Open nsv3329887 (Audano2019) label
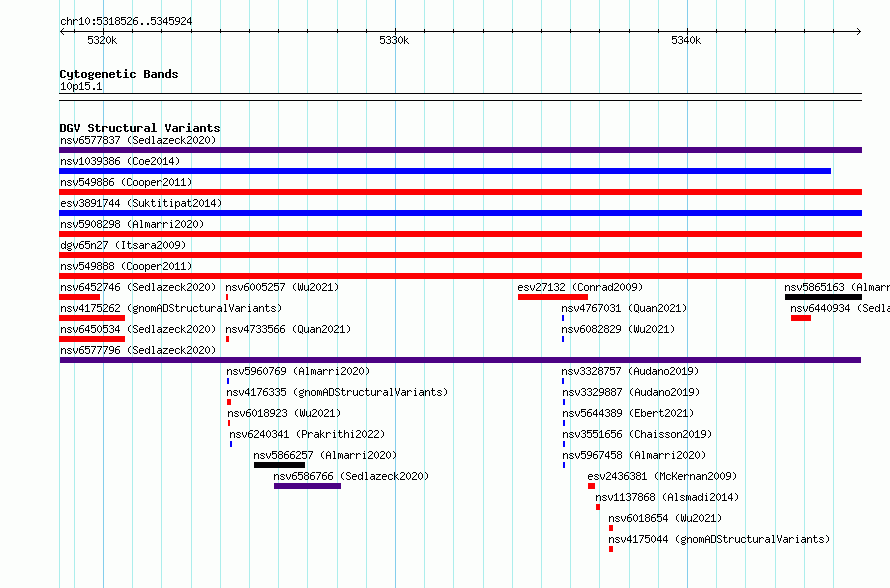Viewport: 890px width, 588px height. click(631, 392)
